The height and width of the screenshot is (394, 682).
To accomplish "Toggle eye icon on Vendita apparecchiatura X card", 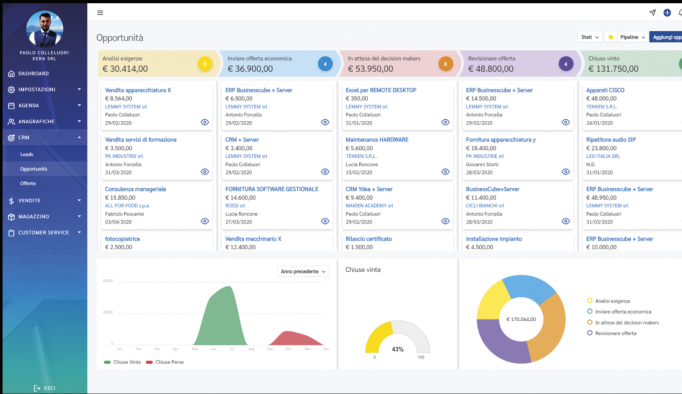I will tap(205, 122).
